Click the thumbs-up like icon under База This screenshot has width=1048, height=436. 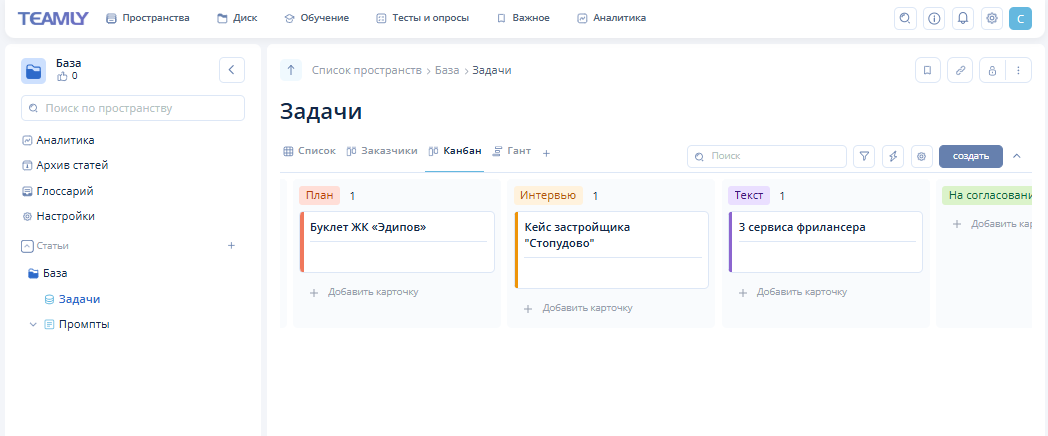pyautogui.click(x=62, y=76)
